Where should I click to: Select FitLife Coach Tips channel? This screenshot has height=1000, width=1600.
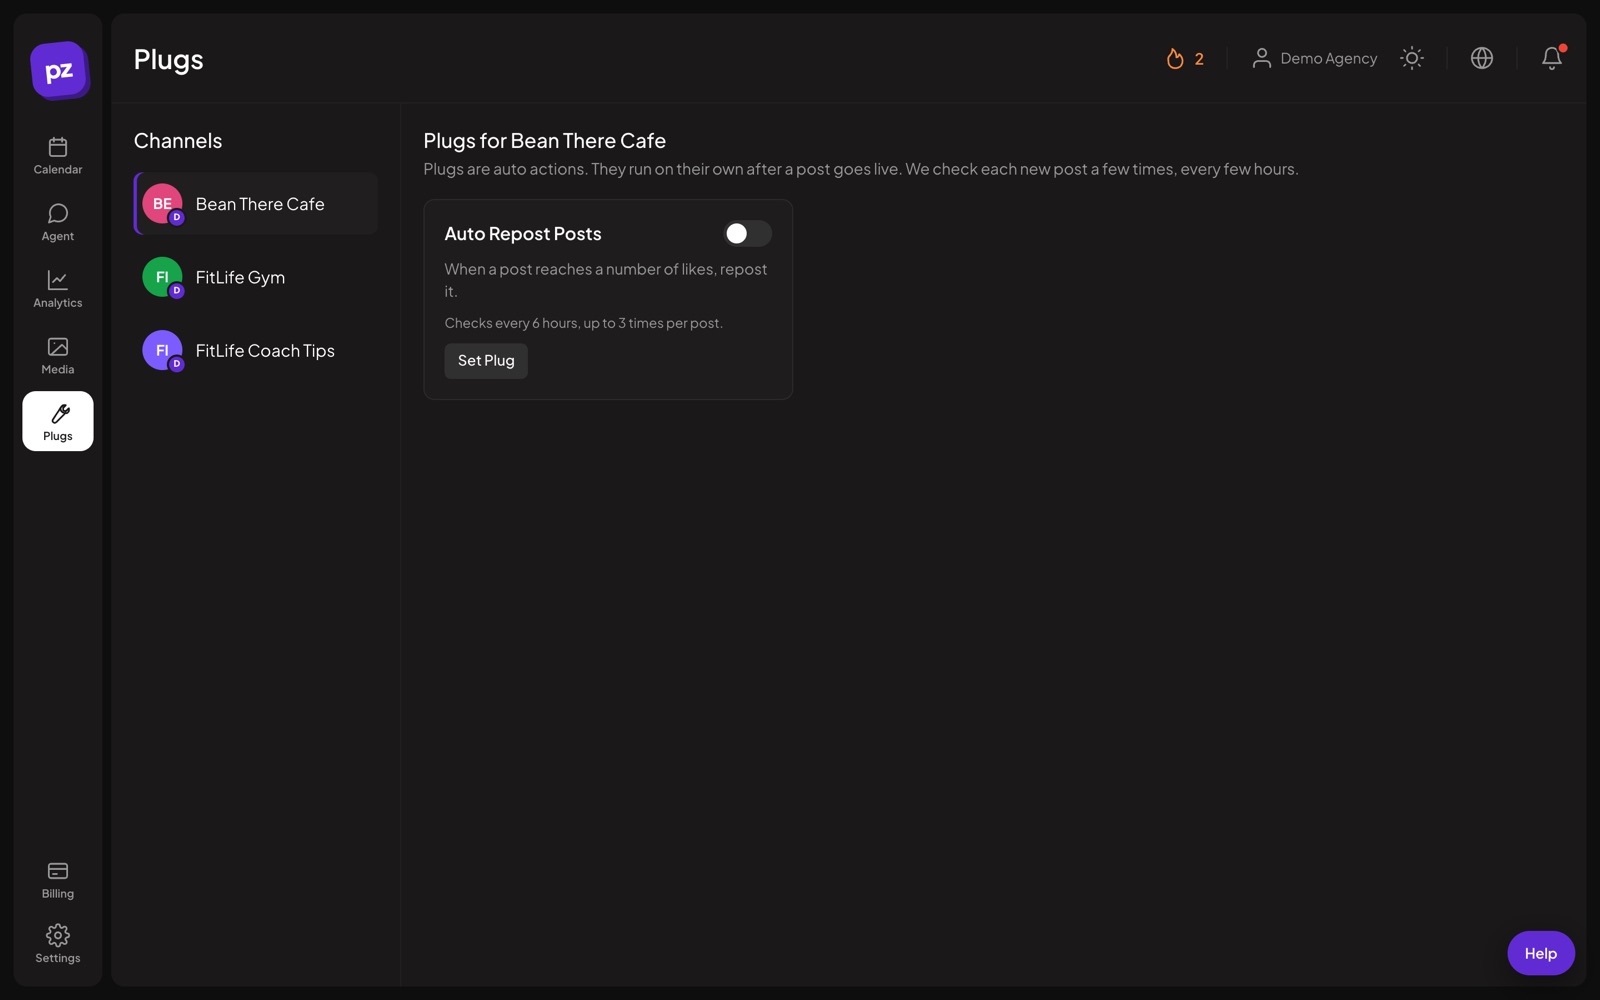[256, 351]
